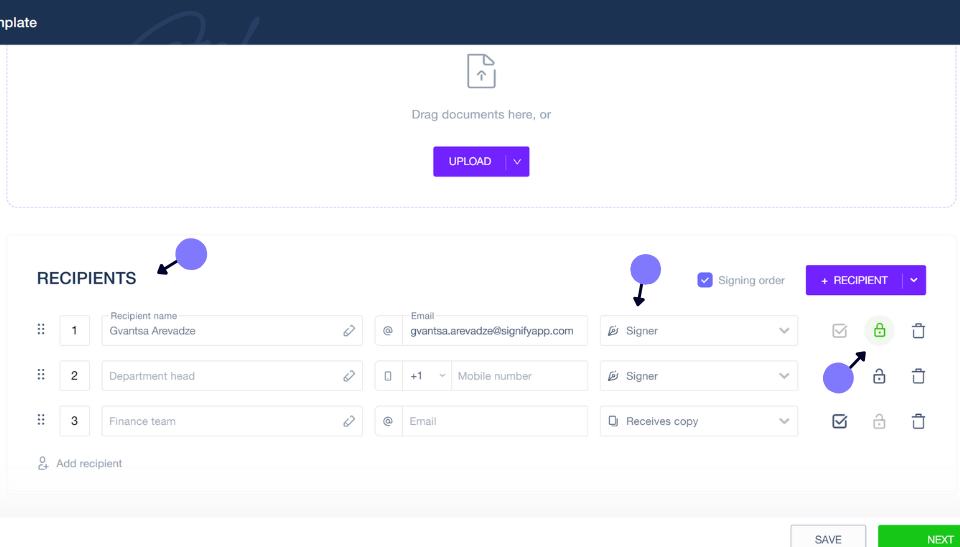
Task: Click the link icon in Gvantsa Arevadze field
Action: pos(349,331)
